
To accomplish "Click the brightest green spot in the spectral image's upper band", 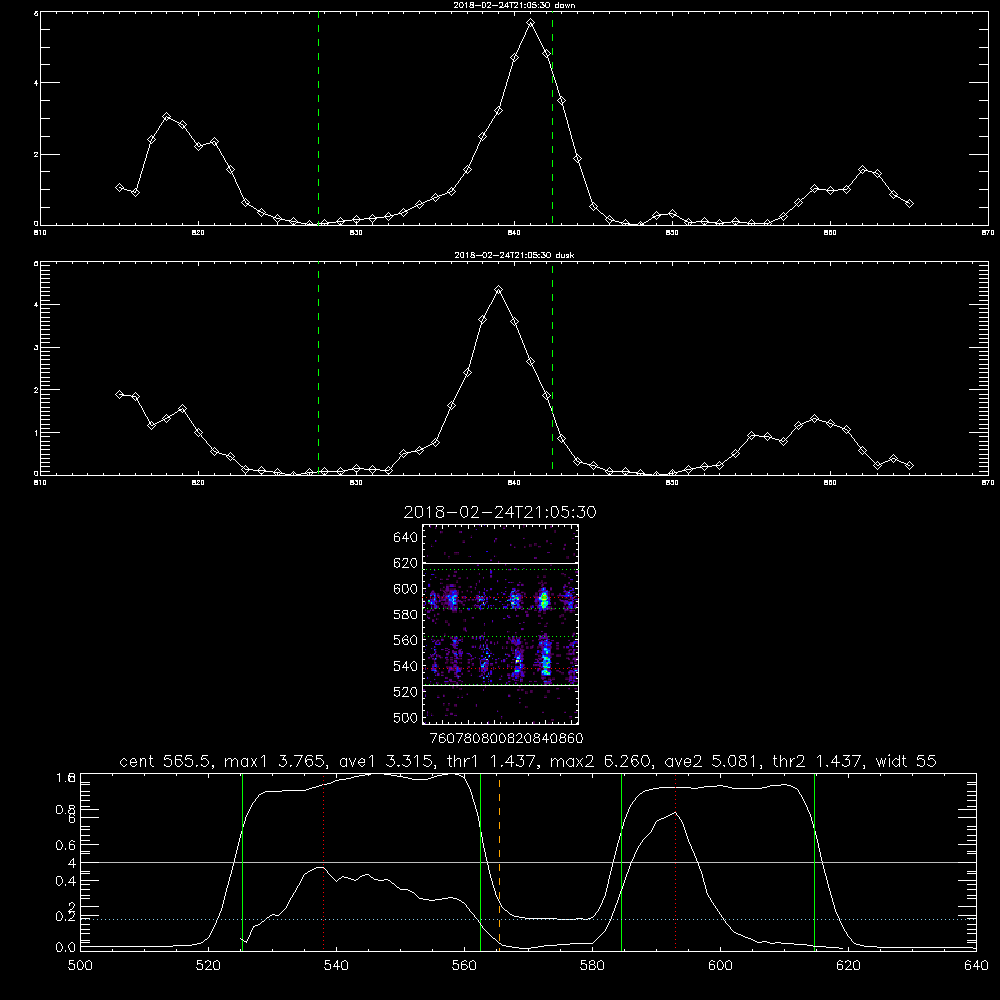I will point(544,599).
